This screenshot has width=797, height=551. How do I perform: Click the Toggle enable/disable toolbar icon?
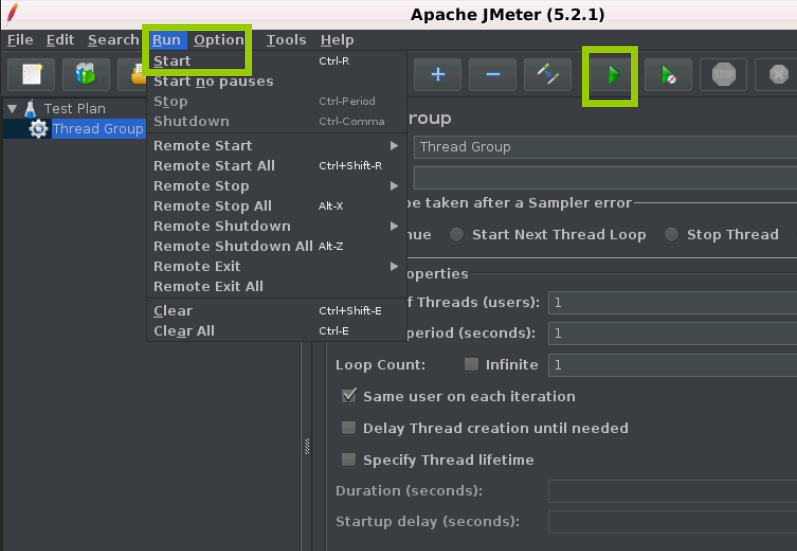tap(547, 74)
